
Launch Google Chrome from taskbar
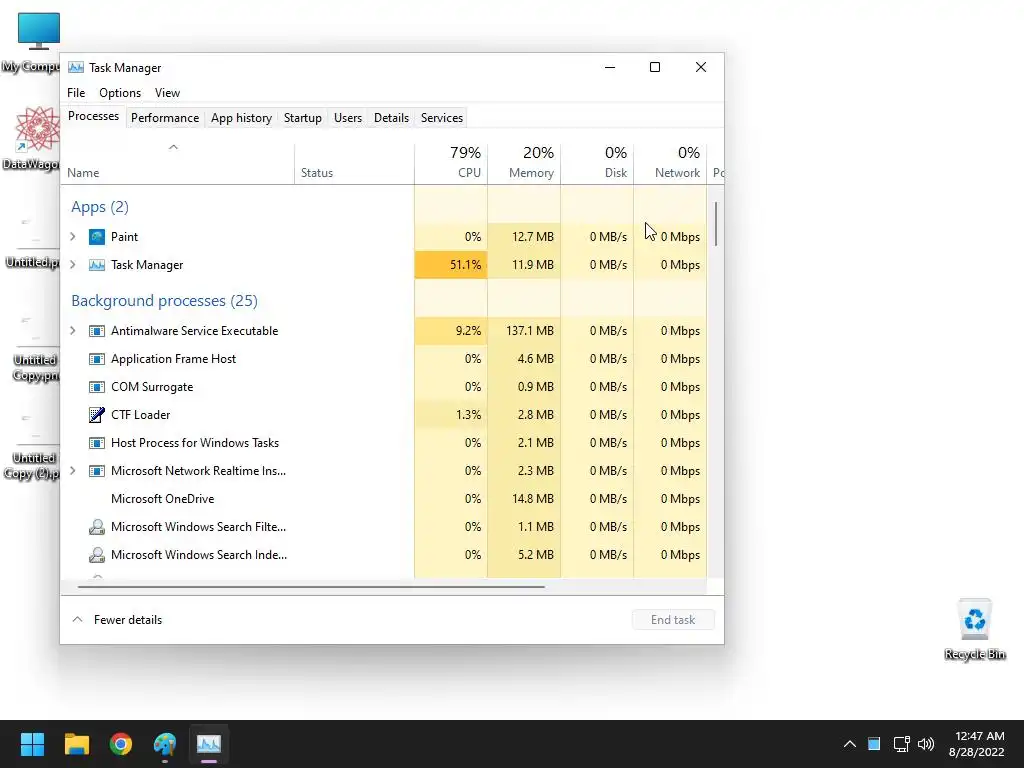point(121,744)
